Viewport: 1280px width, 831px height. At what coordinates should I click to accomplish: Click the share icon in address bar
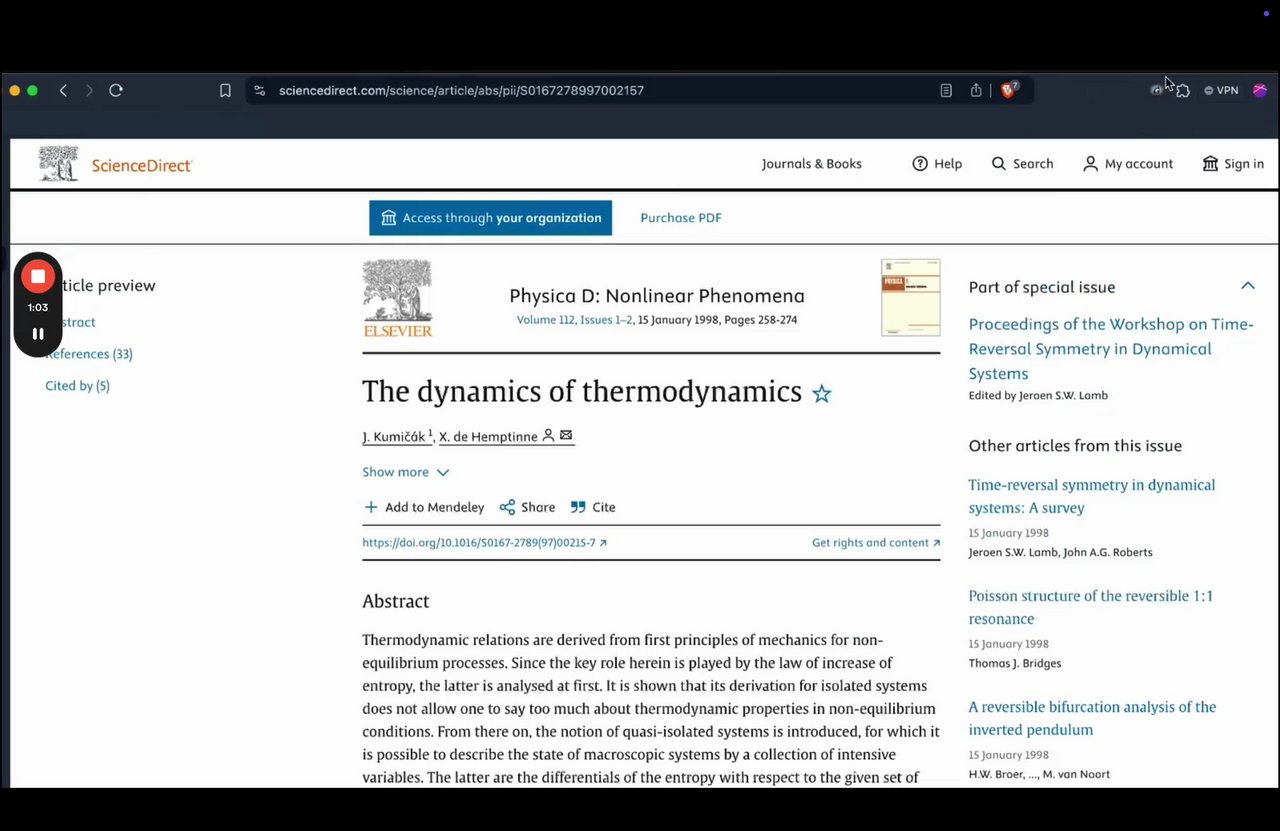(x=976, y=90)
